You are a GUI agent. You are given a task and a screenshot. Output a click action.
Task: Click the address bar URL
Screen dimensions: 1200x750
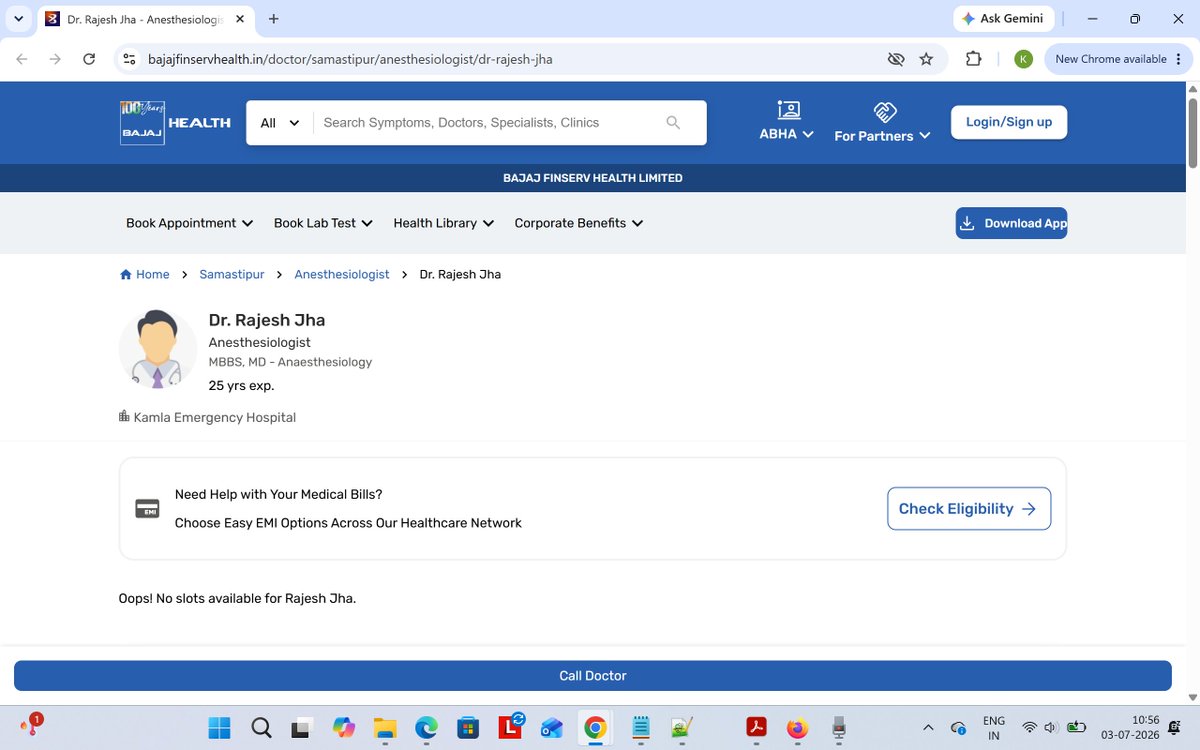point(350,59)
